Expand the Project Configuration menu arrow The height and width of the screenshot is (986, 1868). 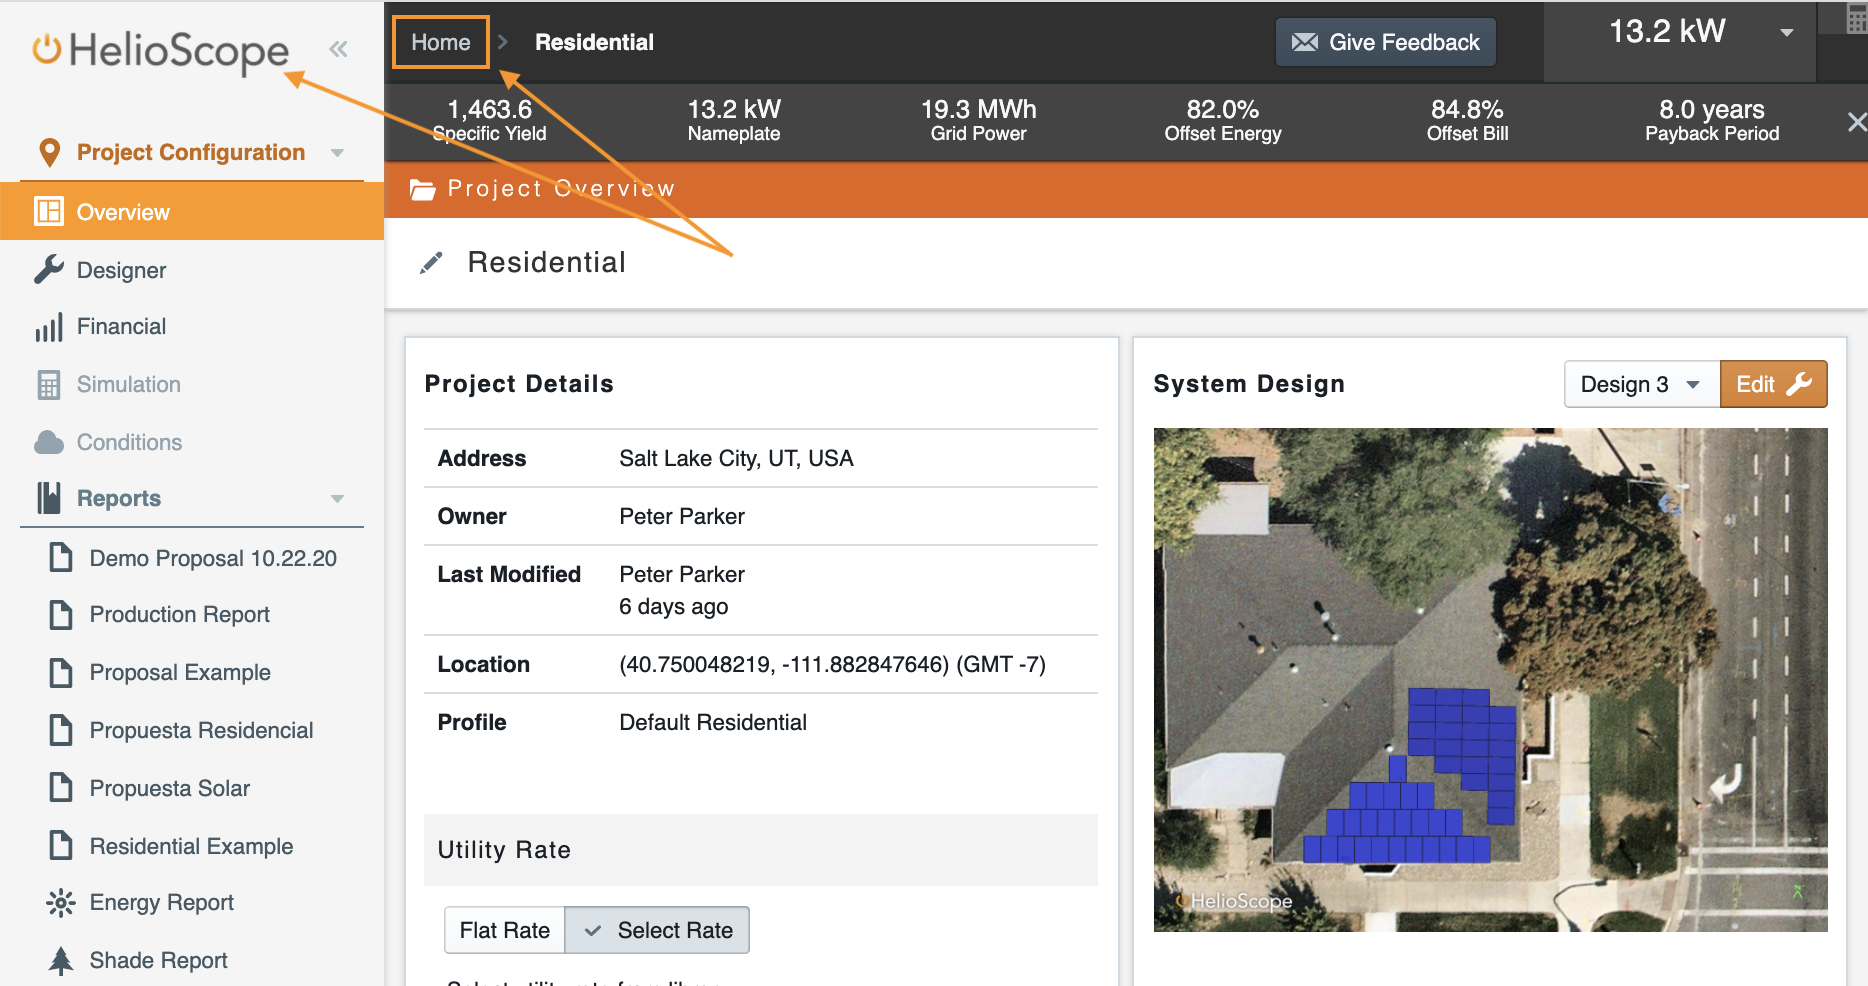click(337, 153)
